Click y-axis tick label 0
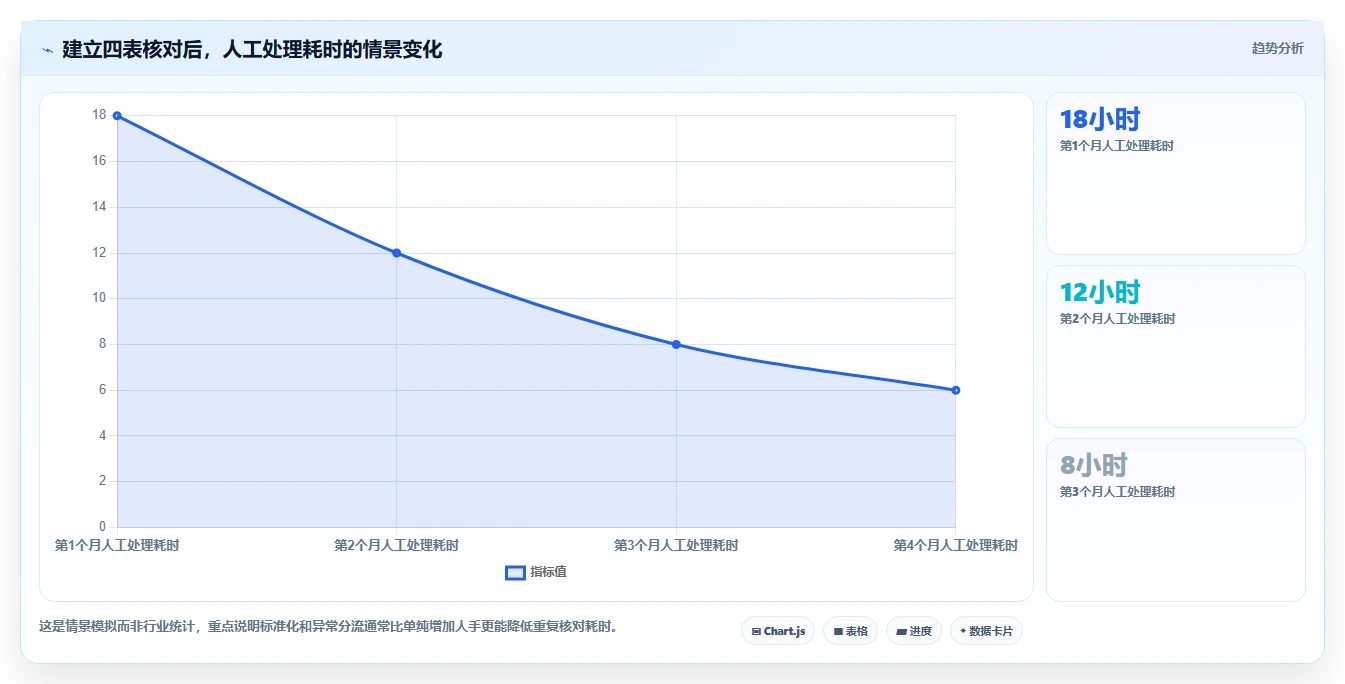Viewport: 1345px width, 684px height. [x=102, y=527]
